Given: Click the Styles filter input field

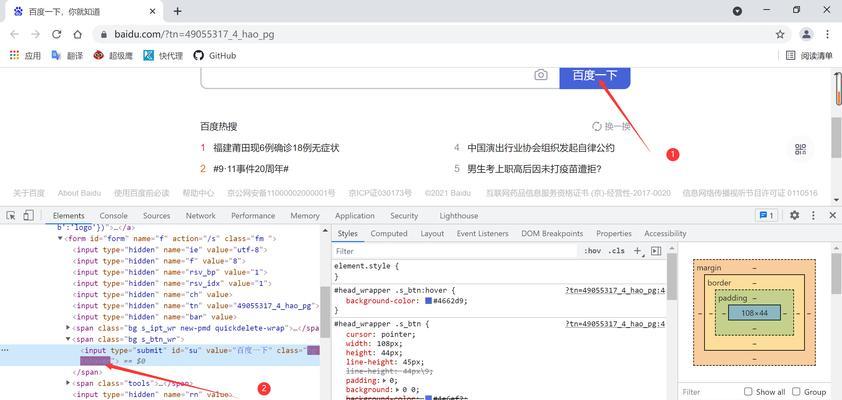Looking at the screenshot, I should point(455,251).
